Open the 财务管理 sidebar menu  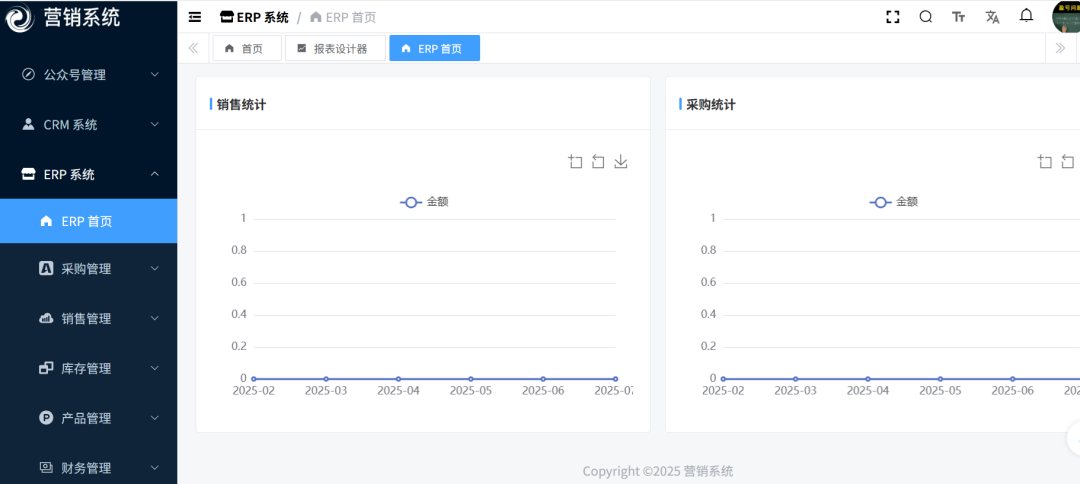tap(88, 467)
